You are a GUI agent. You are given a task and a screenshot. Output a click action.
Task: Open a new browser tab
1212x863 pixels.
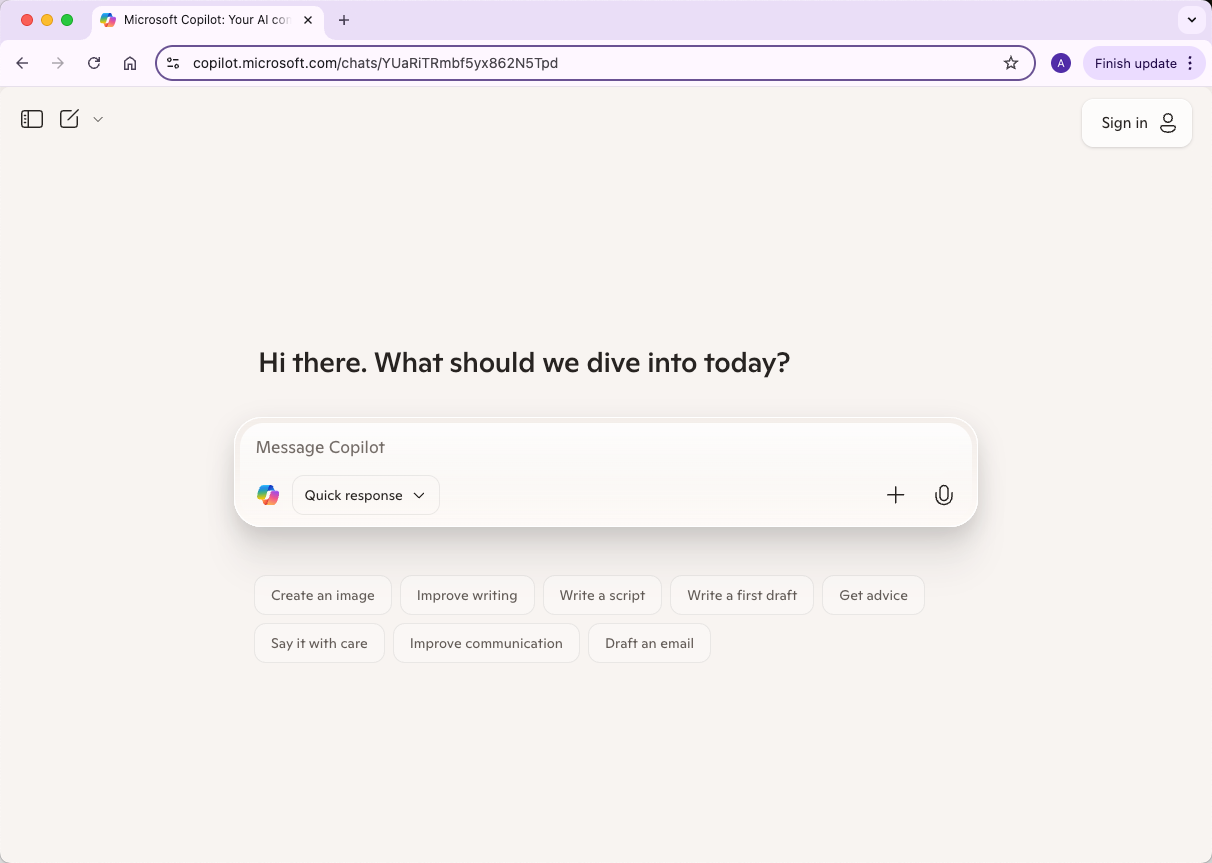[x=344, y=20]
